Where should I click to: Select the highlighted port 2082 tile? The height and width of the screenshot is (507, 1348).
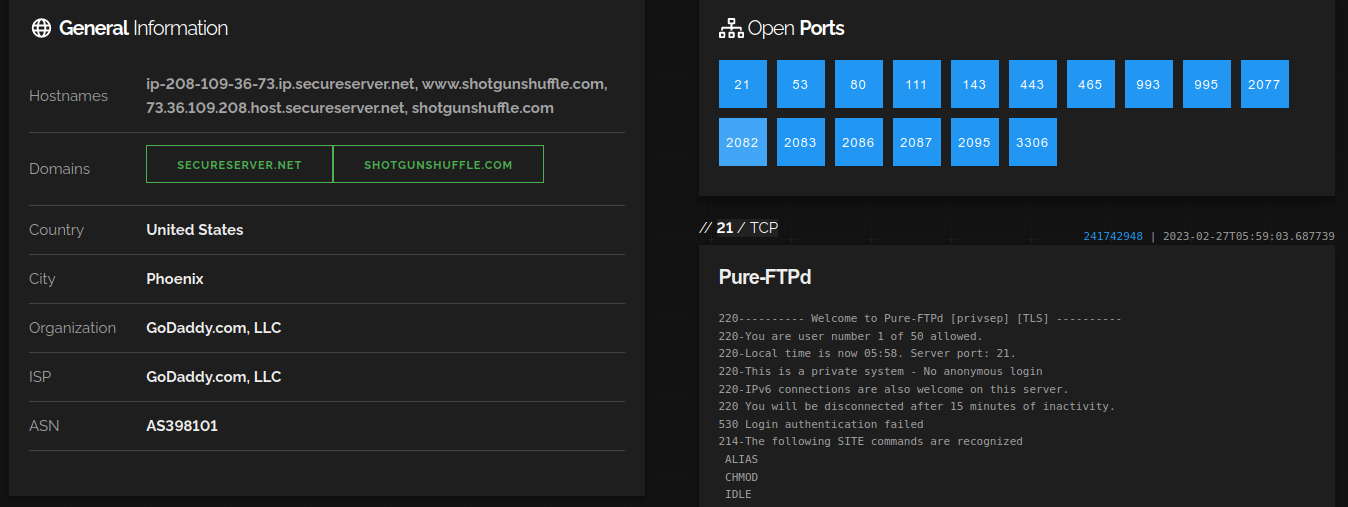pyautogui.click(x=742, y=142)
